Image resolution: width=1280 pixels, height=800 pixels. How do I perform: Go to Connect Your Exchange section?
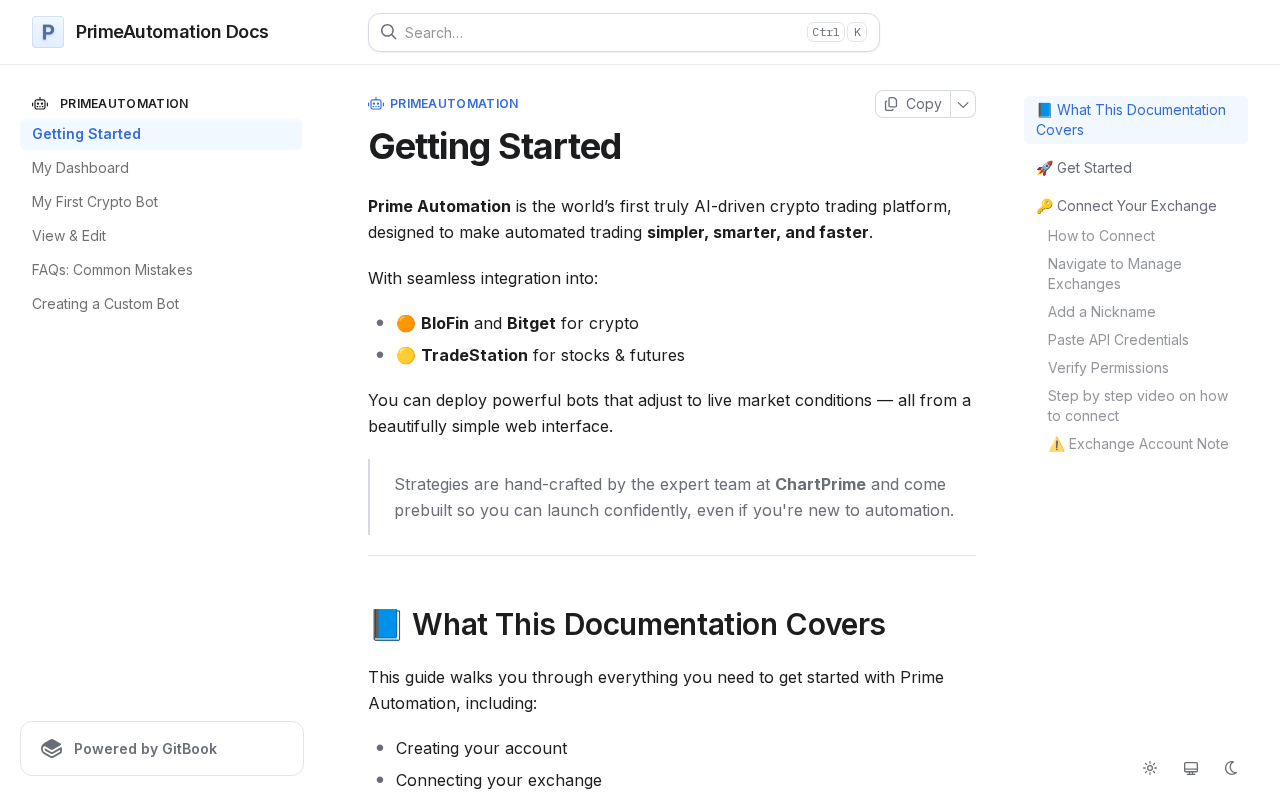[x=1126, y=206]
